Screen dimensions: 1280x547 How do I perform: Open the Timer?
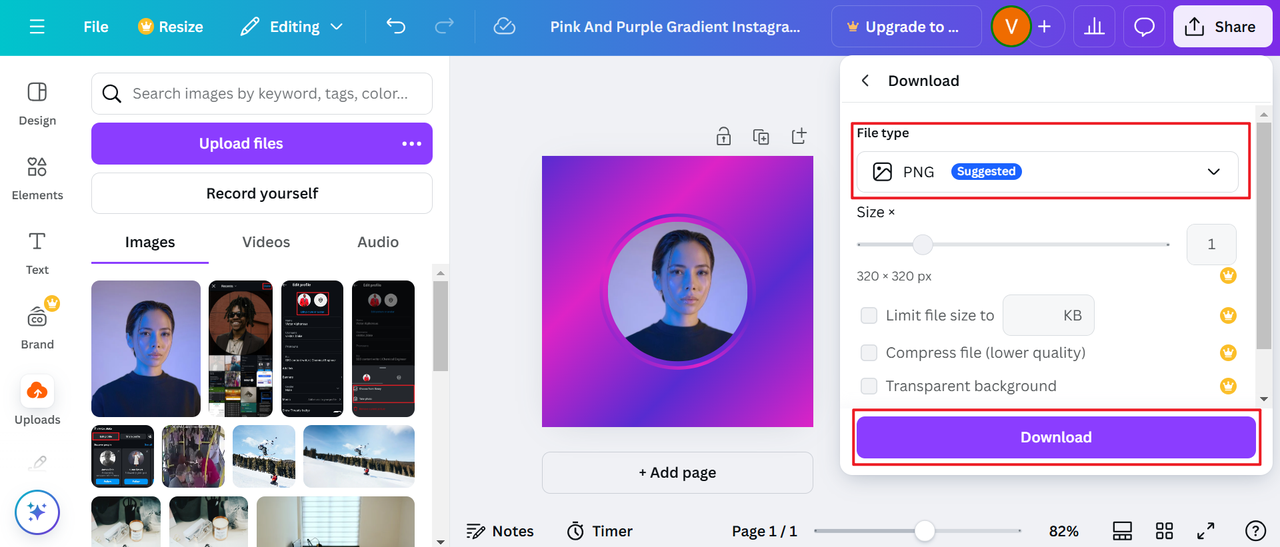click(x=600, y=531)
